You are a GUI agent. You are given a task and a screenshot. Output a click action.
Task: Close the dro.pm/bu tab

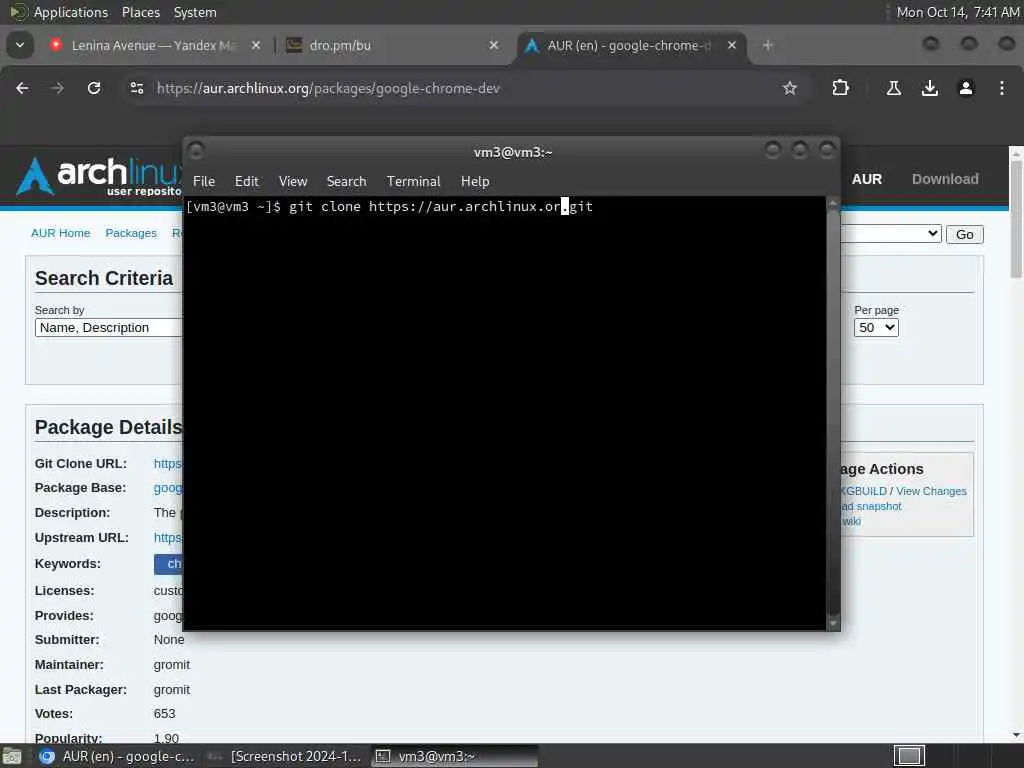494,45
